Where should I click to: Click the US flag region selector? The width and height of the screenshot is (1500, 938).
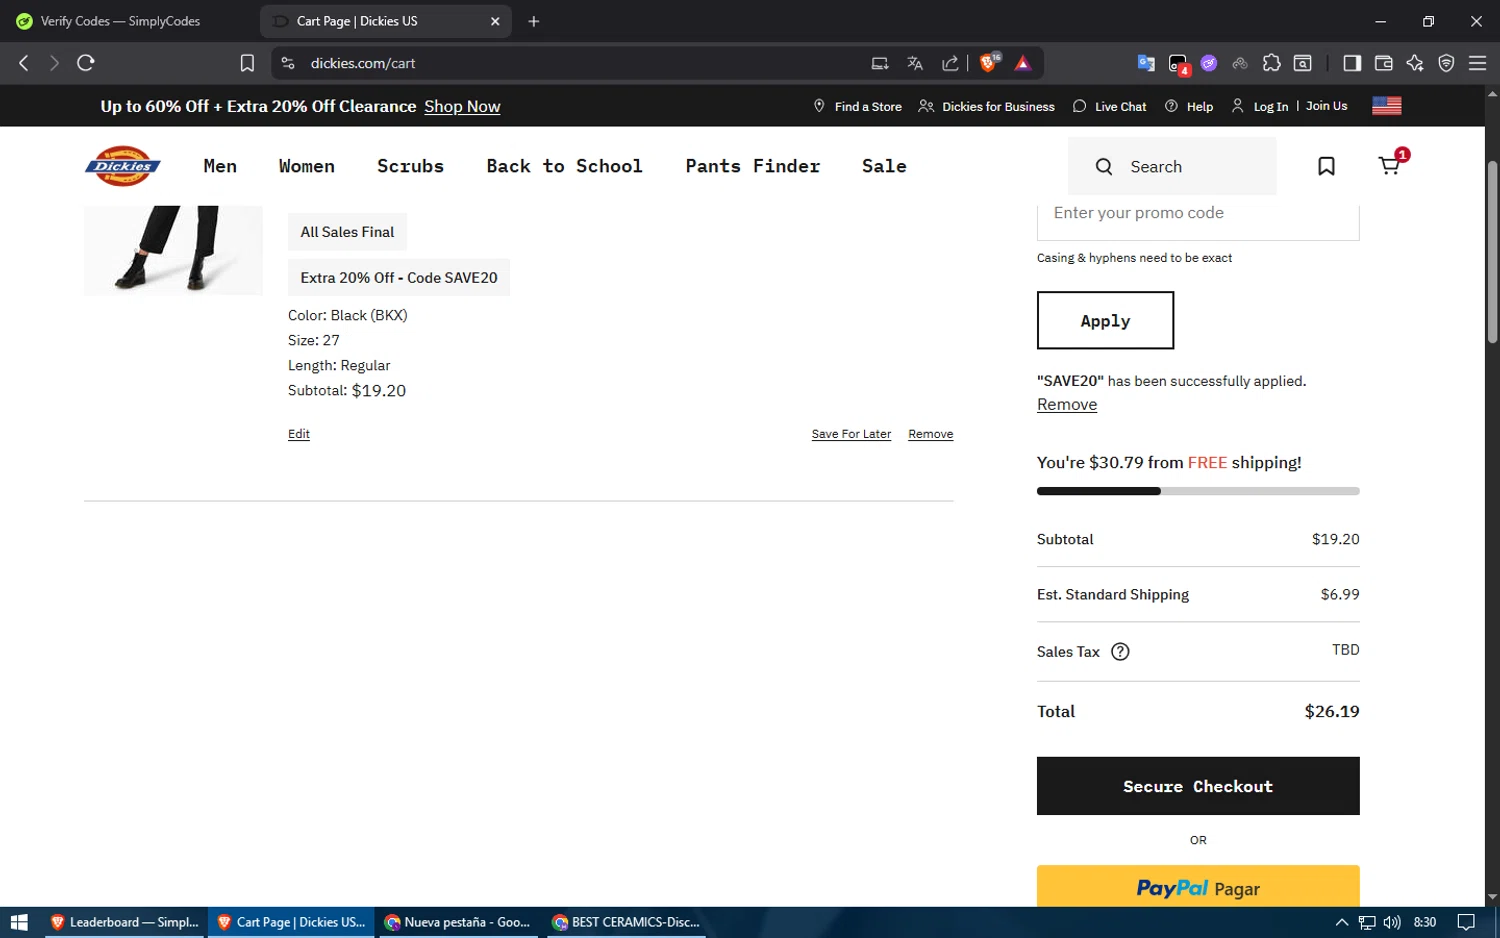tap(1386, 106)
